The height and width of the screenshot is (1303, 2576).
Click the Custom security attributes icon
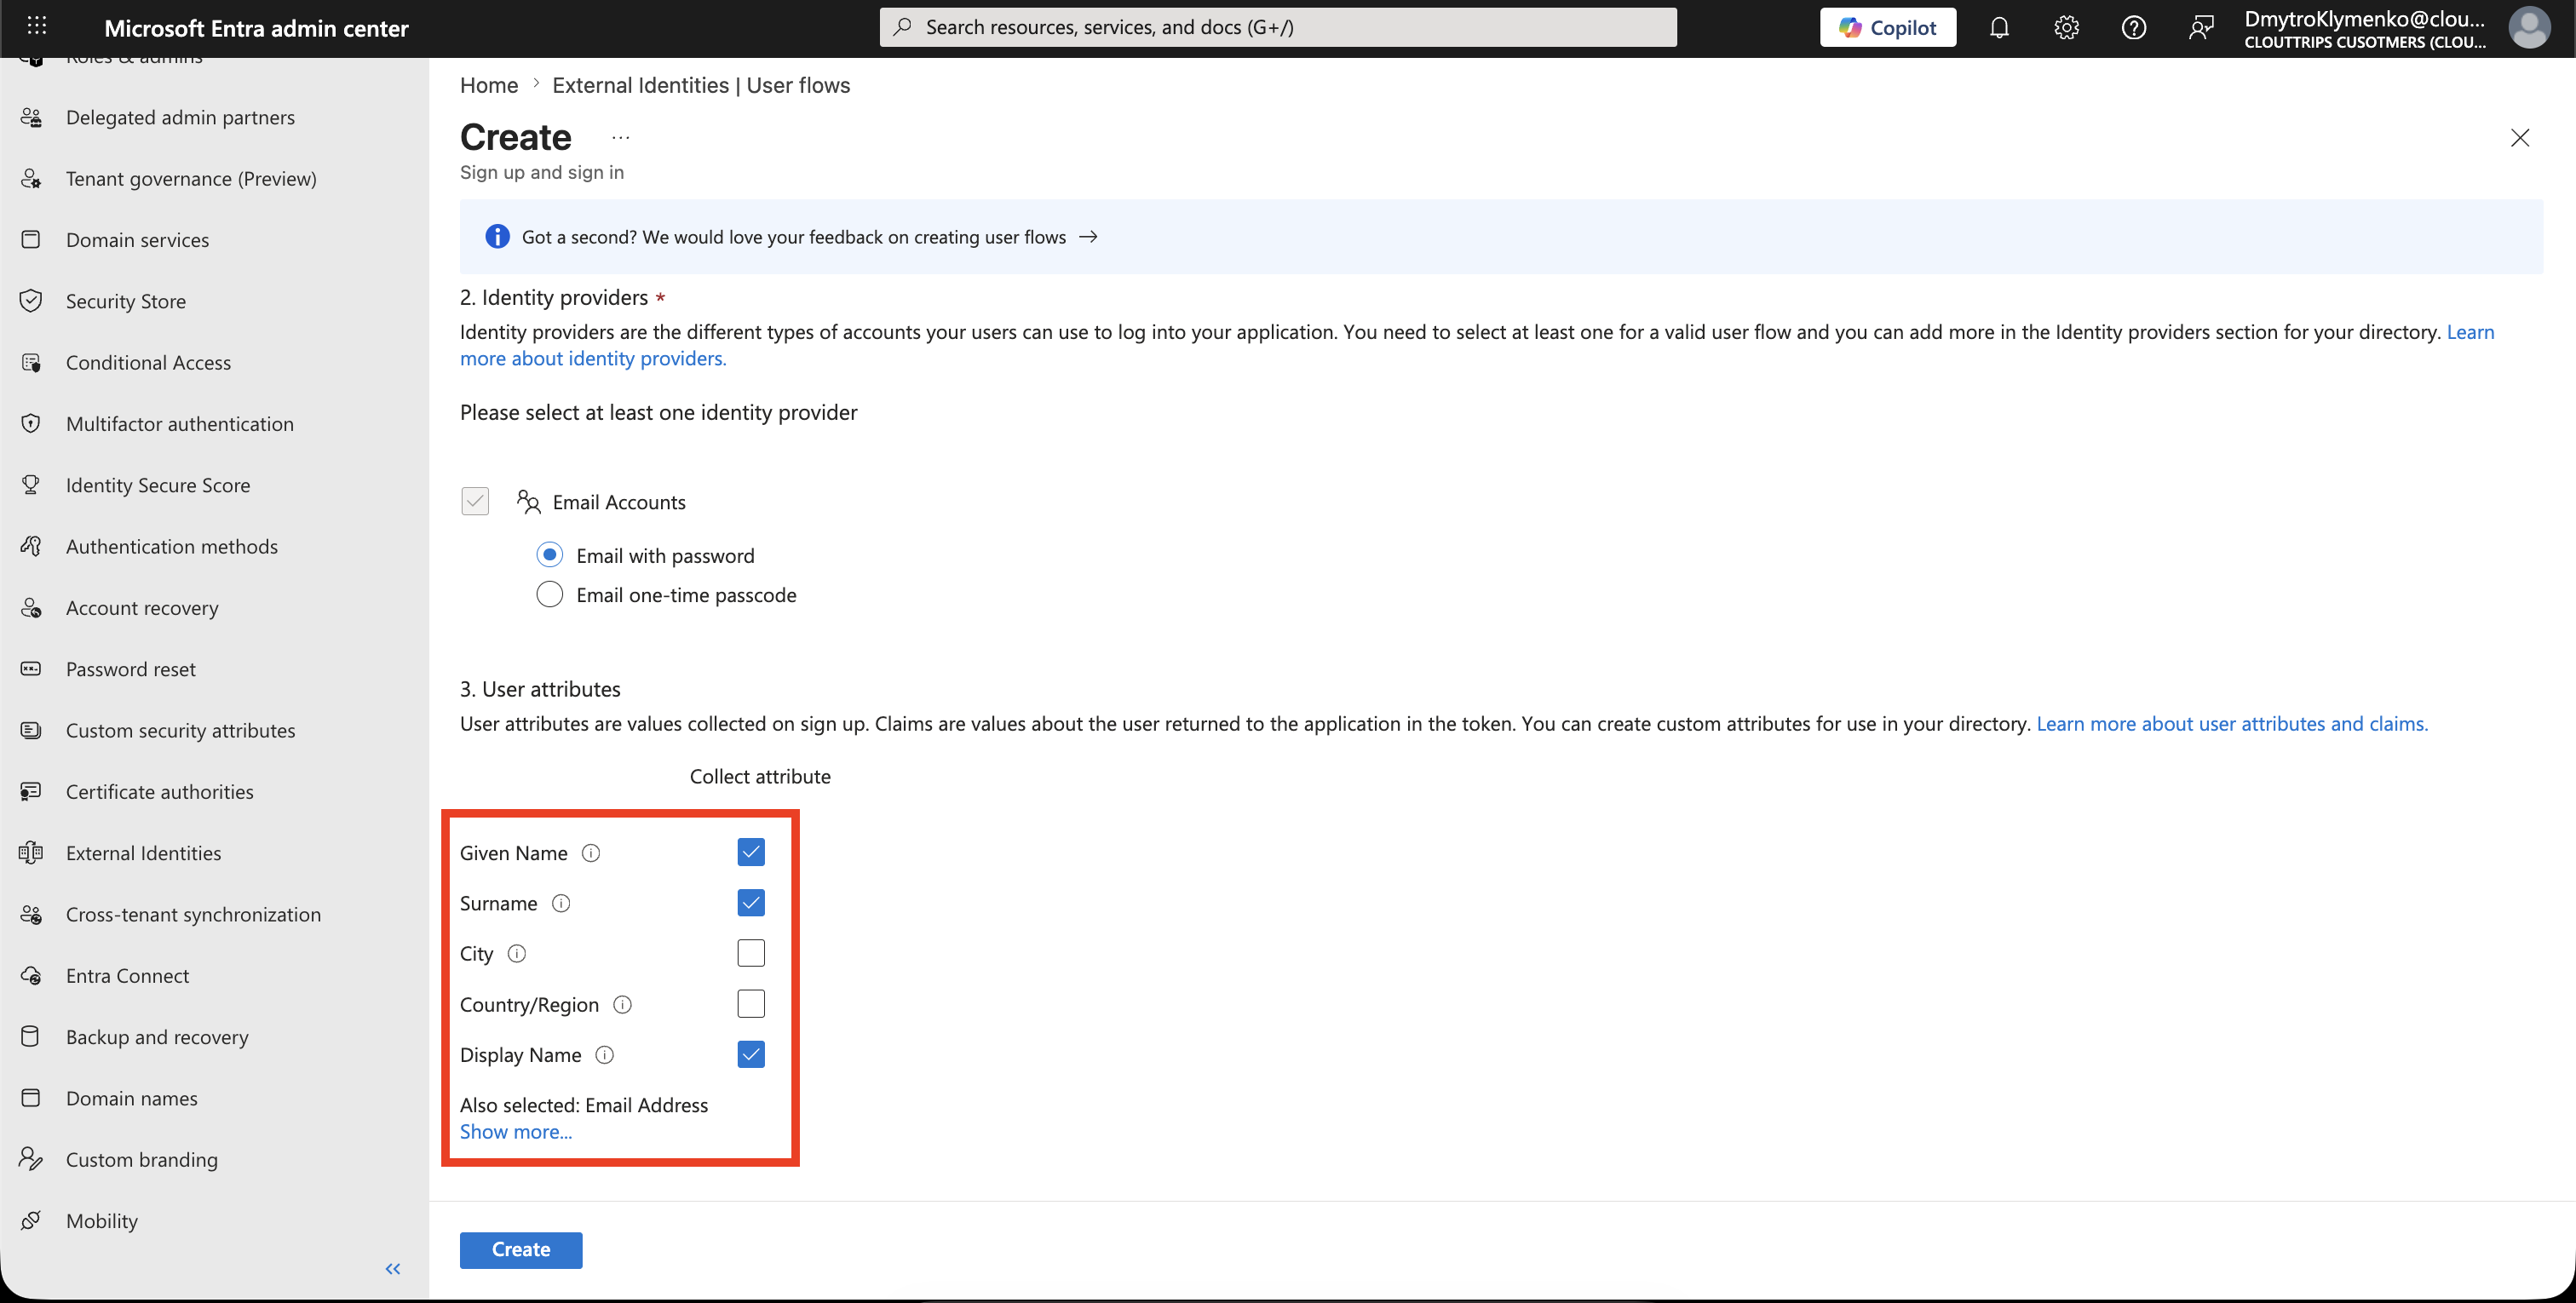(x=31, y=731)
